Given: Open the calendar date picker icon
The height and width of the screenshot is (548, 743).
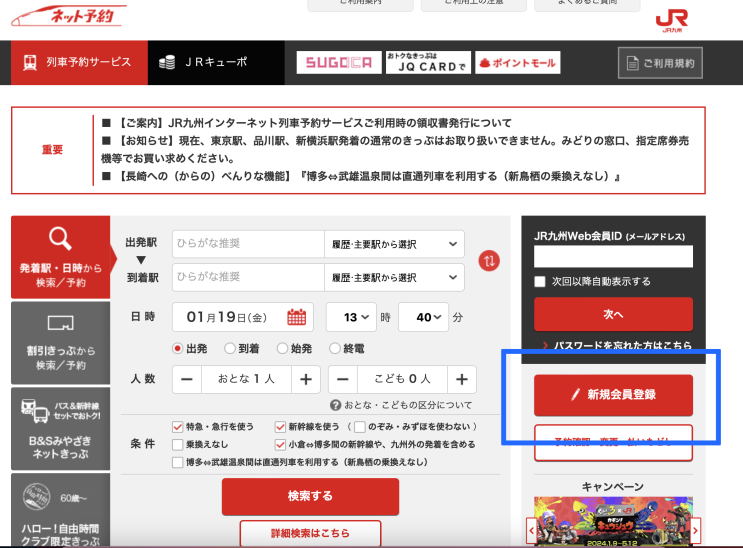Looking at the screenshot, I should (297, 317).
